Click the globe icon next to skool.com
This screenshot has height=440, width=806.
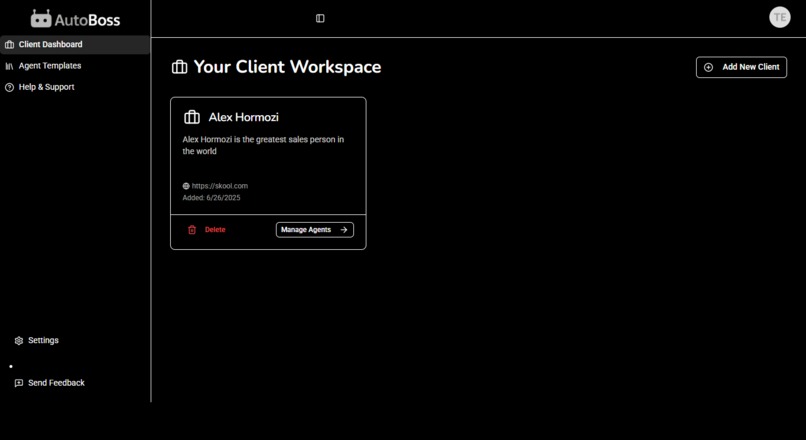[x=186, y=186]
